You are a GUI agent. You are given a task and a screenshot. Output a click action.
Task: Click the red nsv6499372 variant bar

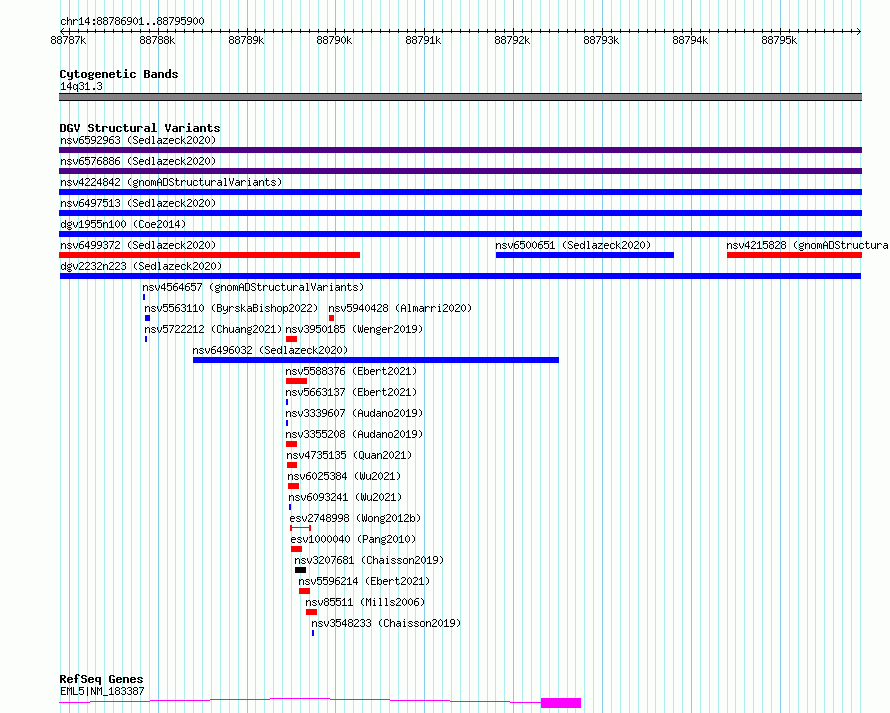coord(209,255)
